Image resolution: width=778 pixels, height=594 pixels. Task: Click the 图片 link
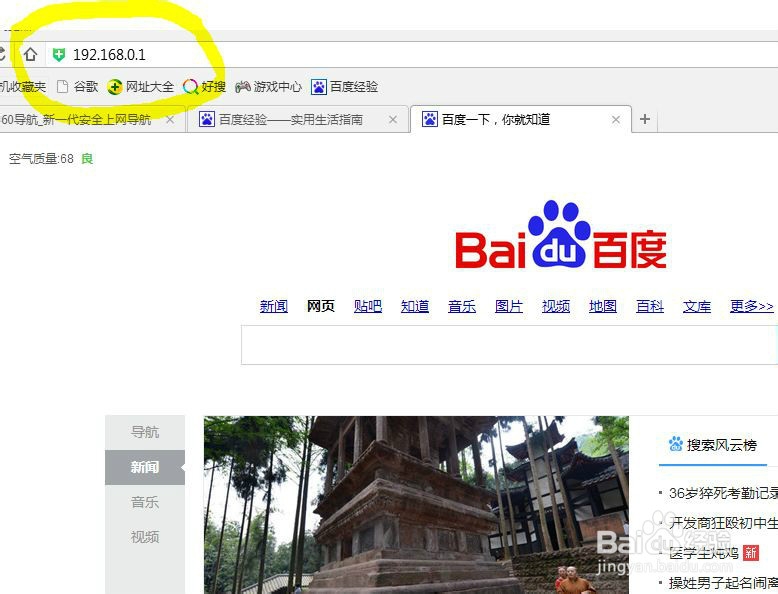pyautogui.click(x=509, y=306)
